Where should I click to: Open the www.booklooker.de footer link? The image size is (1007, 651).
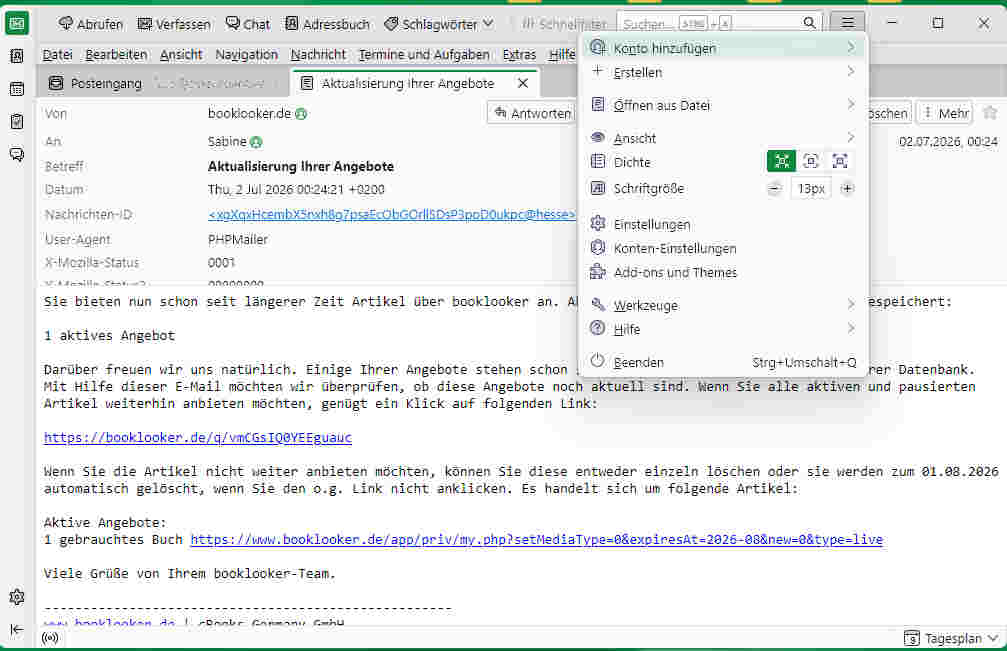109,623
